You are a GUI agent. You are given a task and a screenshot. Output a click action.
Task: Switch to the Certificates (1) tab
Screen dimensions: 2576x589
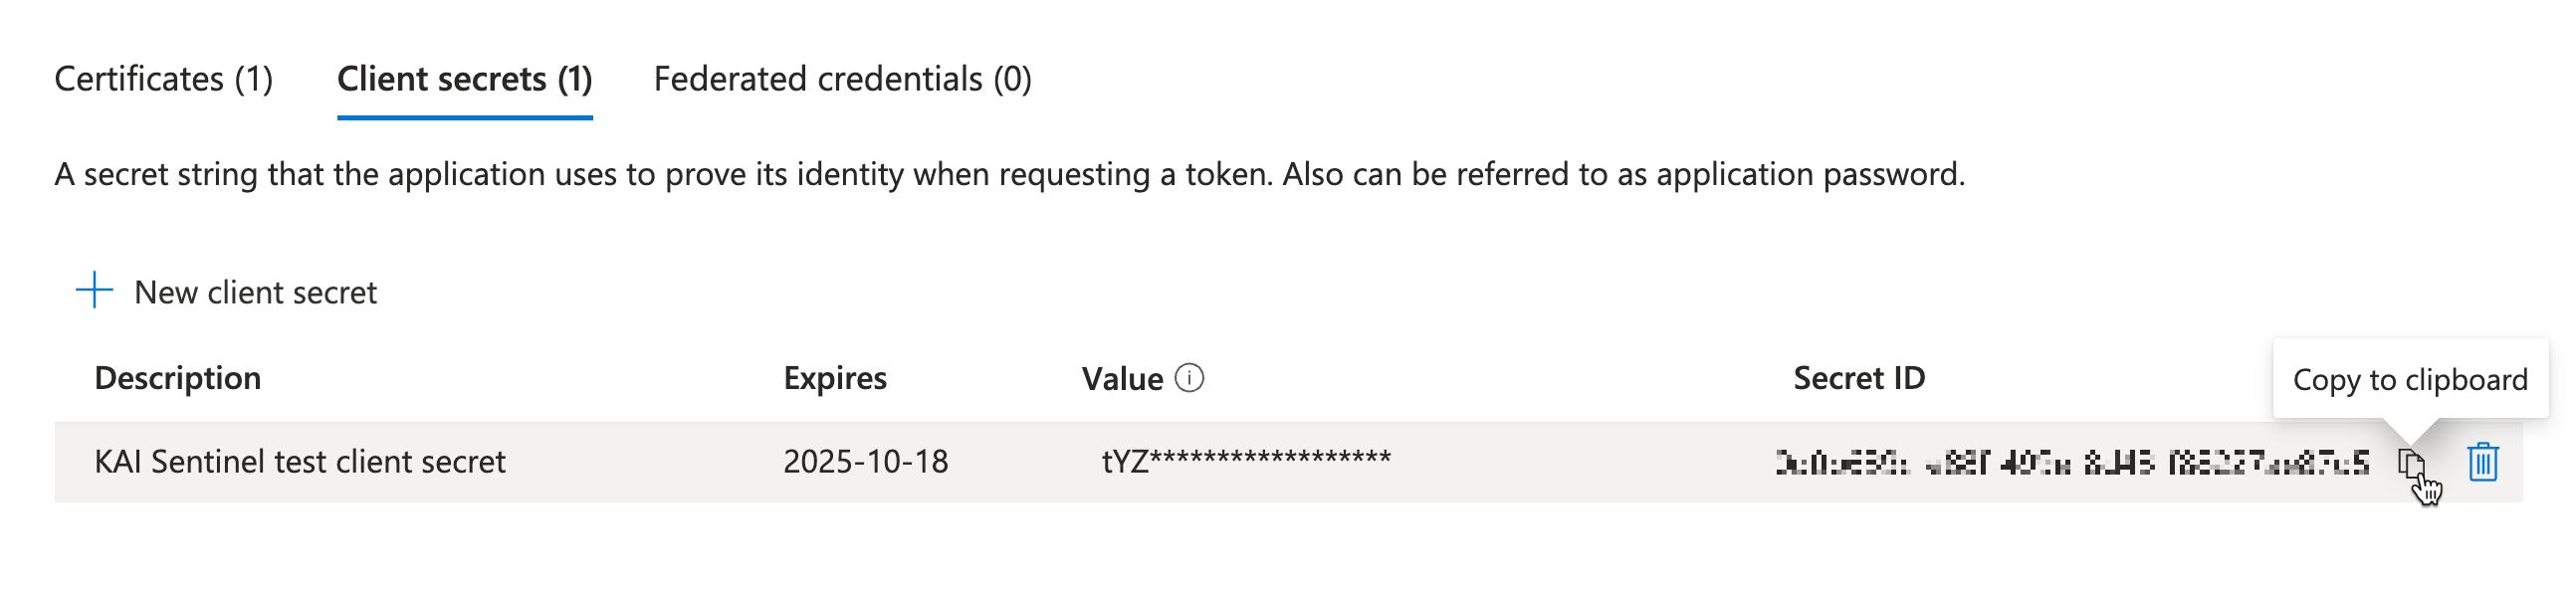coord(164,79)
